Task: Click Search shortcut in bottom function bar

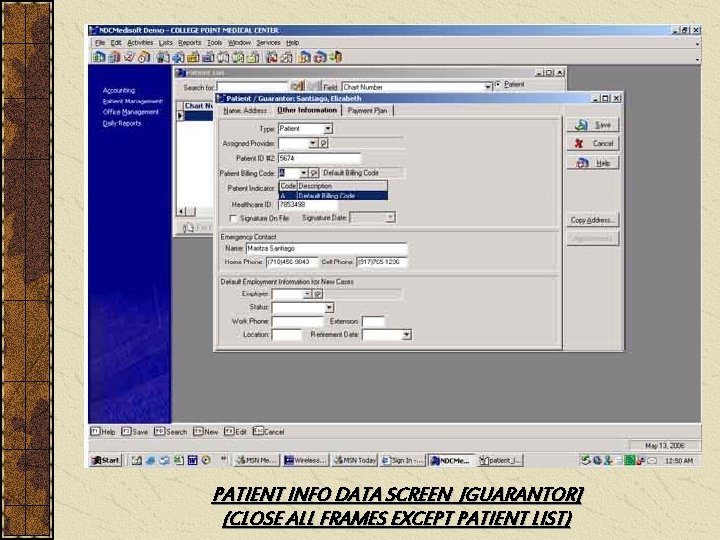Action: 171,432
